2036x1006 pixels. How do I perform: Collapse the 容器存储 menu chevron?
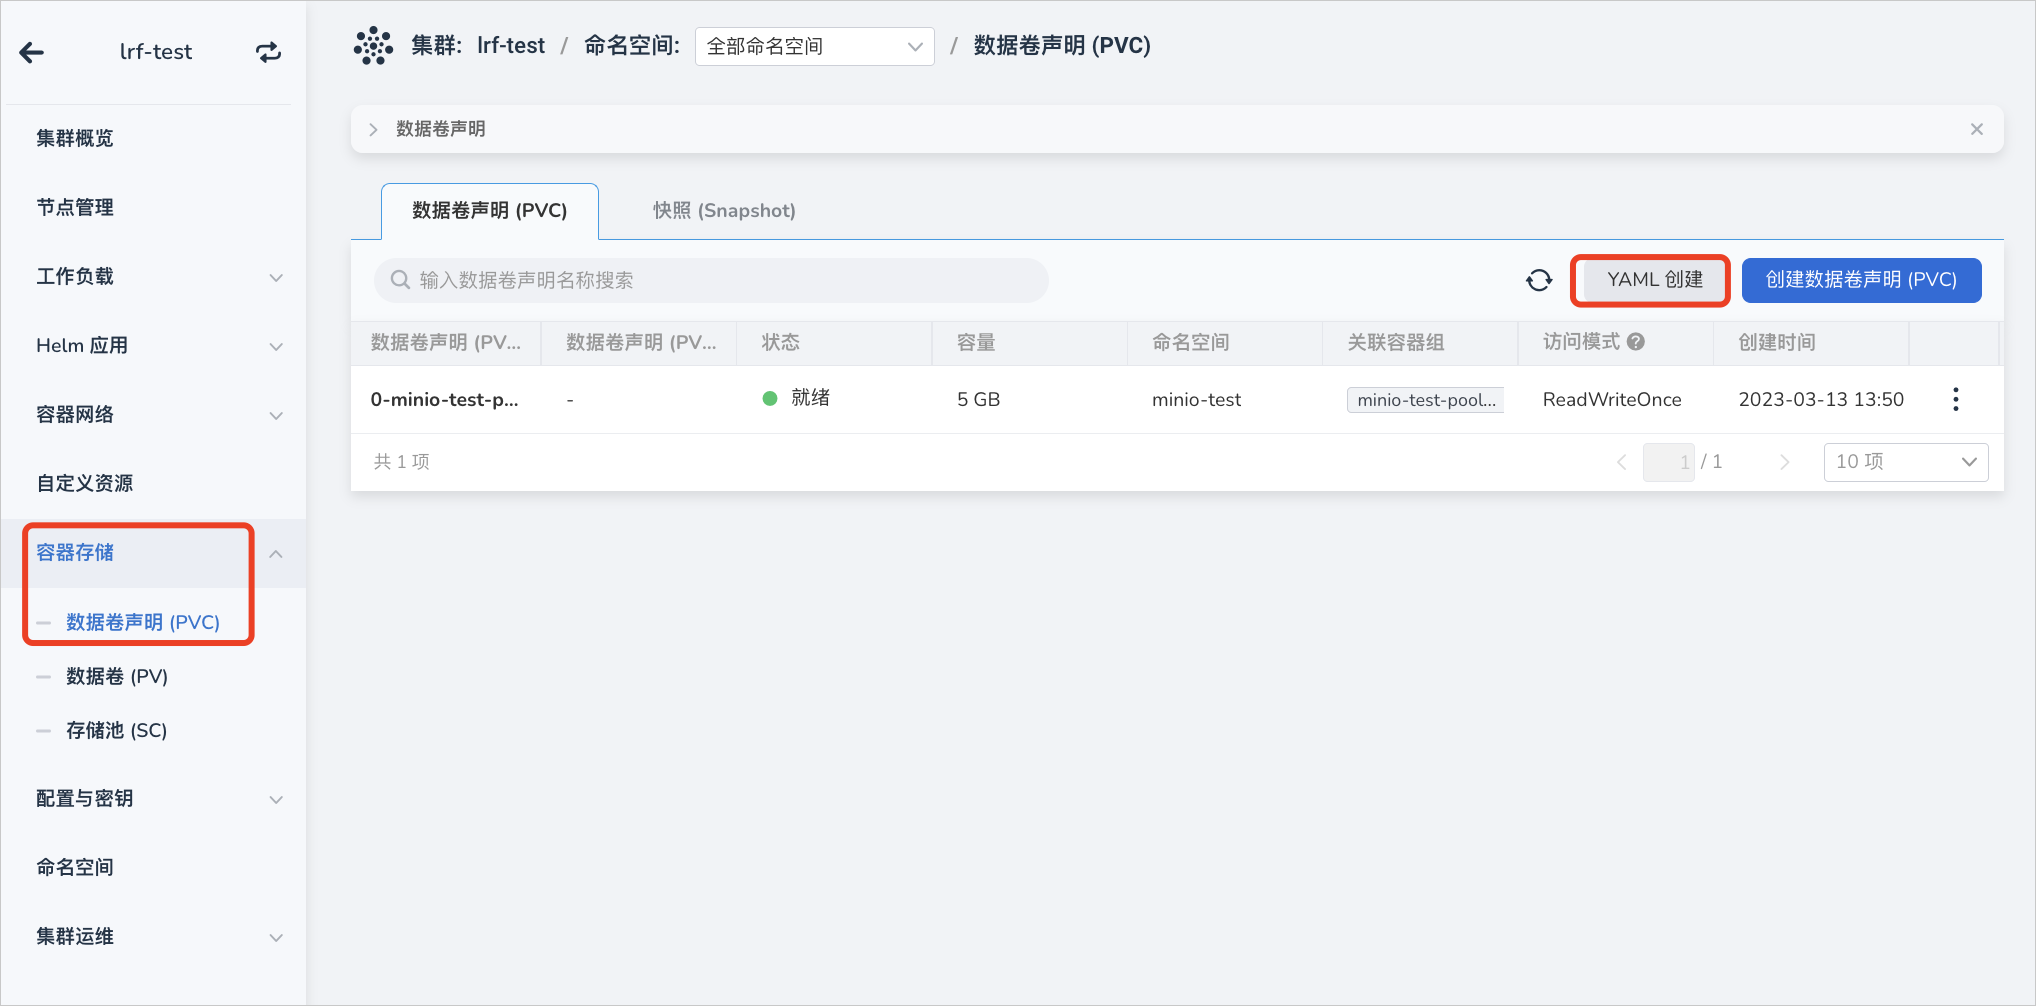[276, 553]
